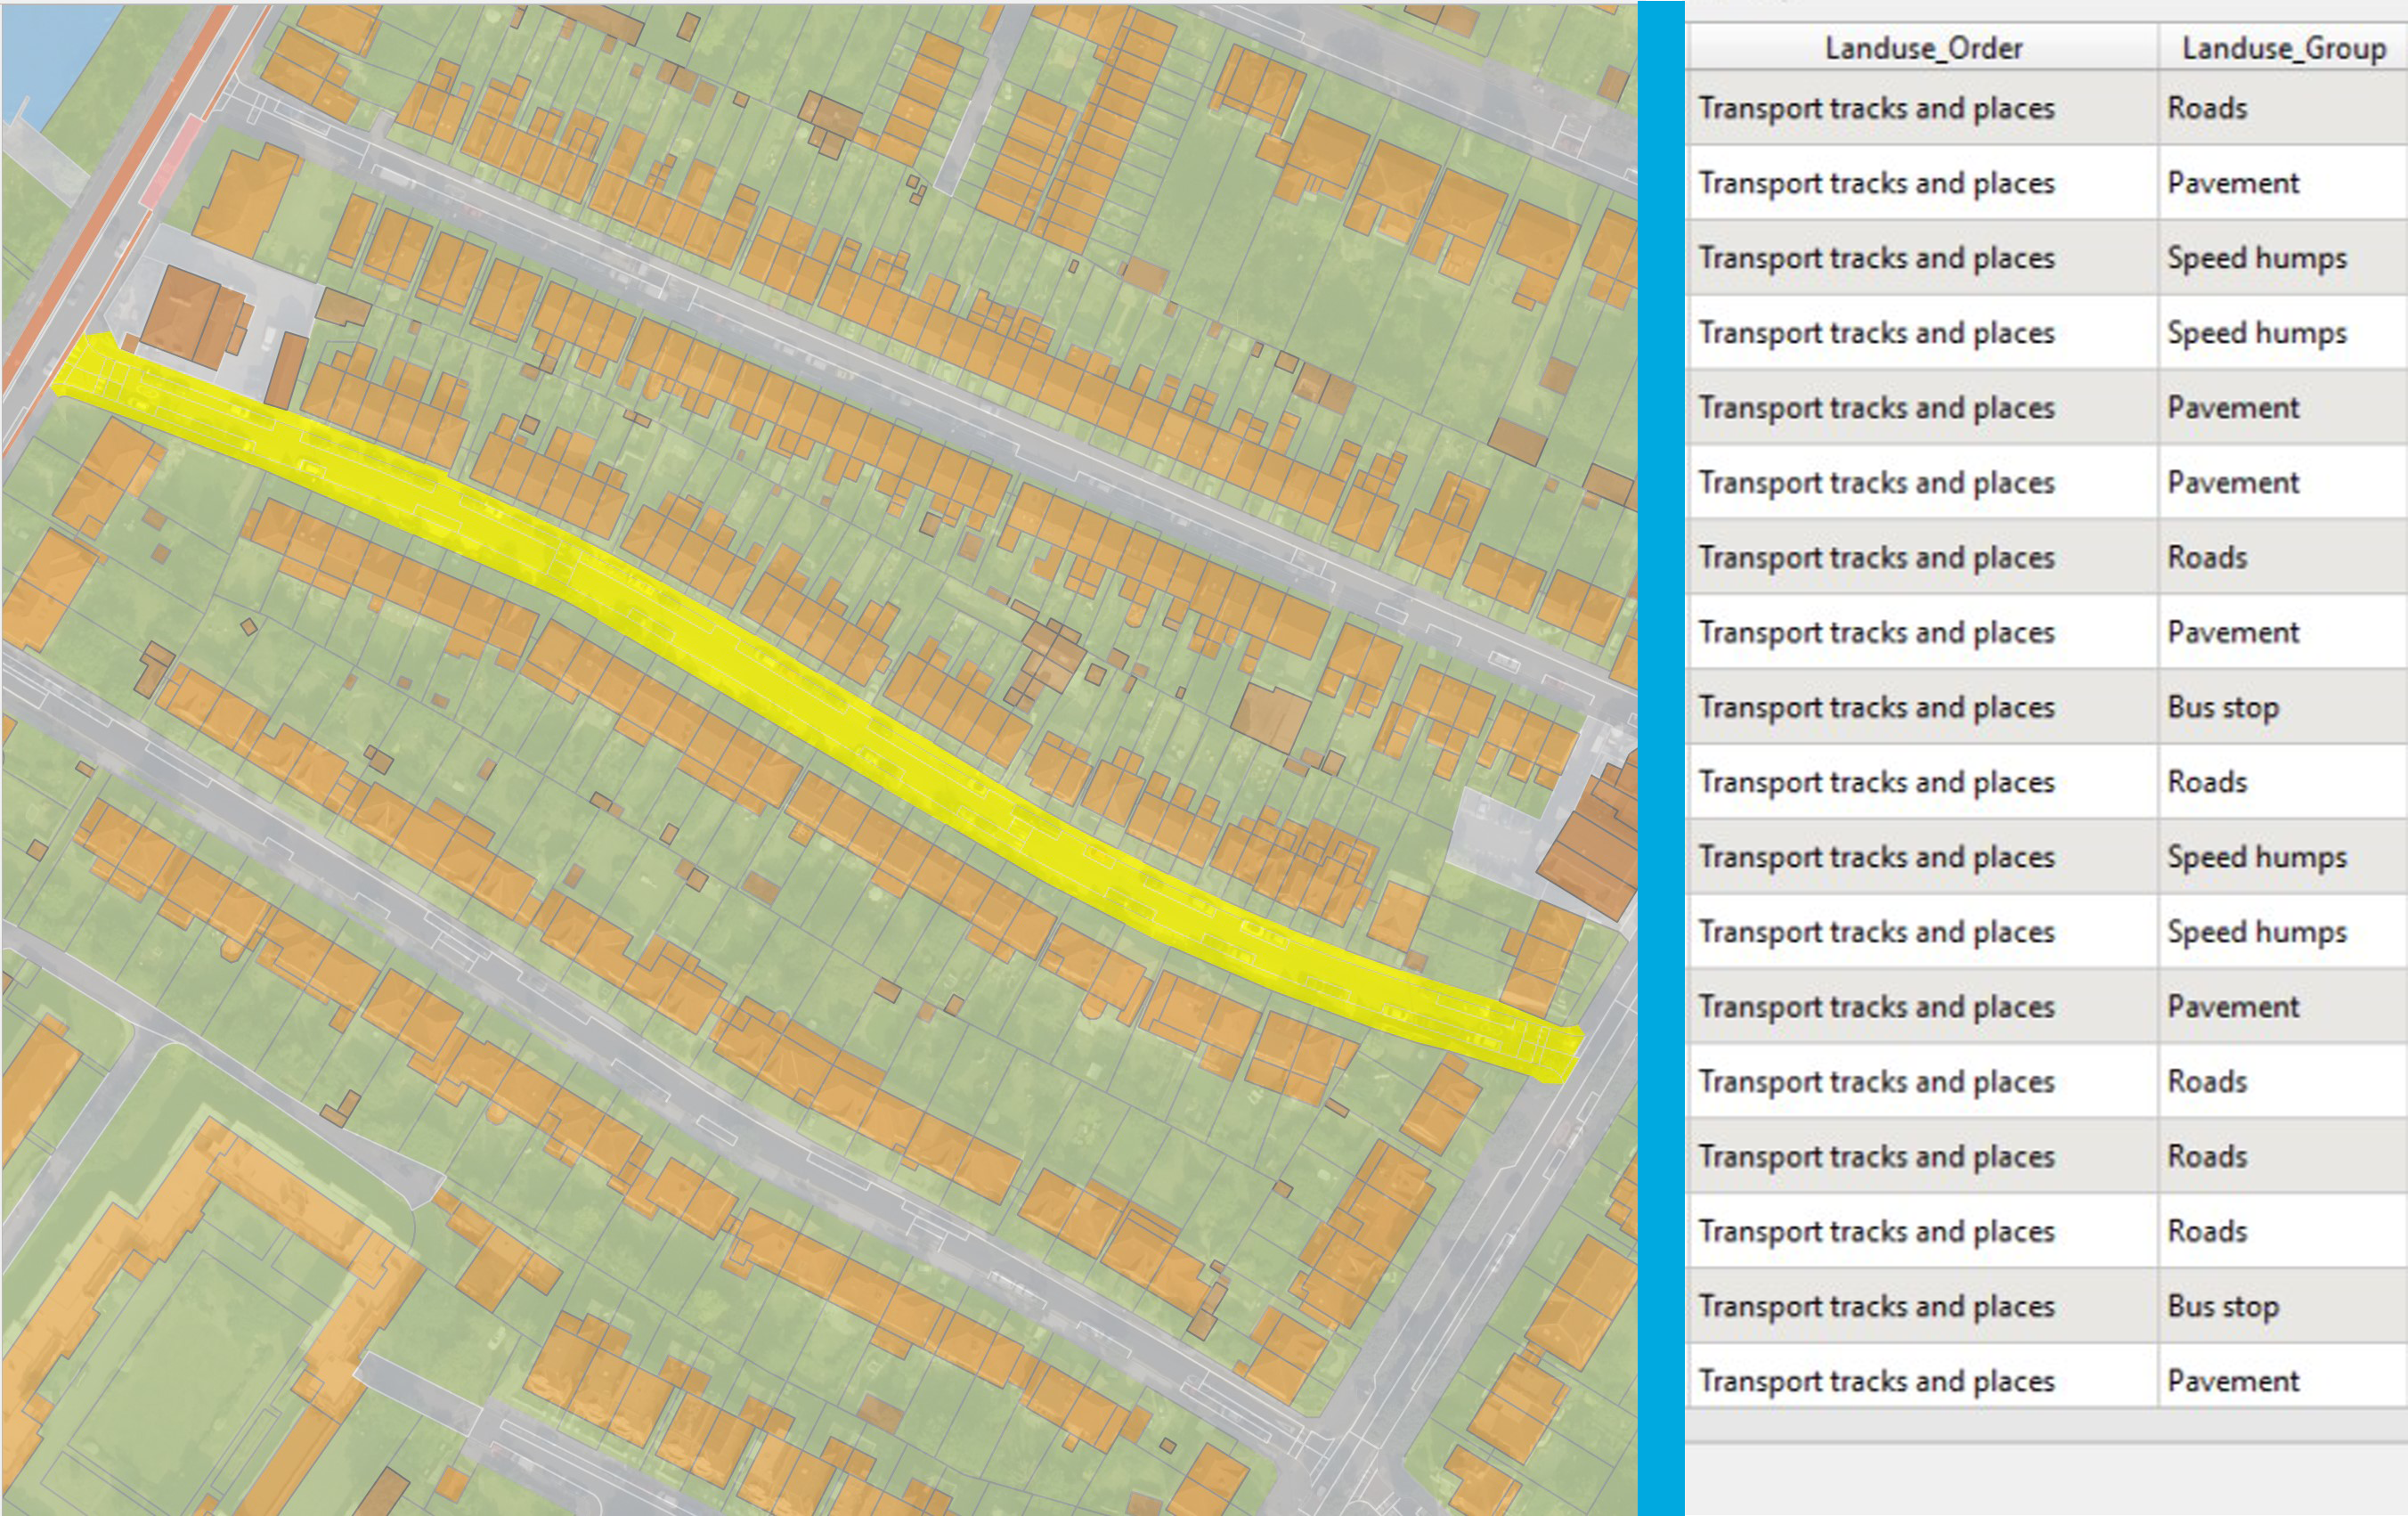The image size is (2408, 1516).
Task: Click the Landuse_Group column header
Action: coord(2283,48)
